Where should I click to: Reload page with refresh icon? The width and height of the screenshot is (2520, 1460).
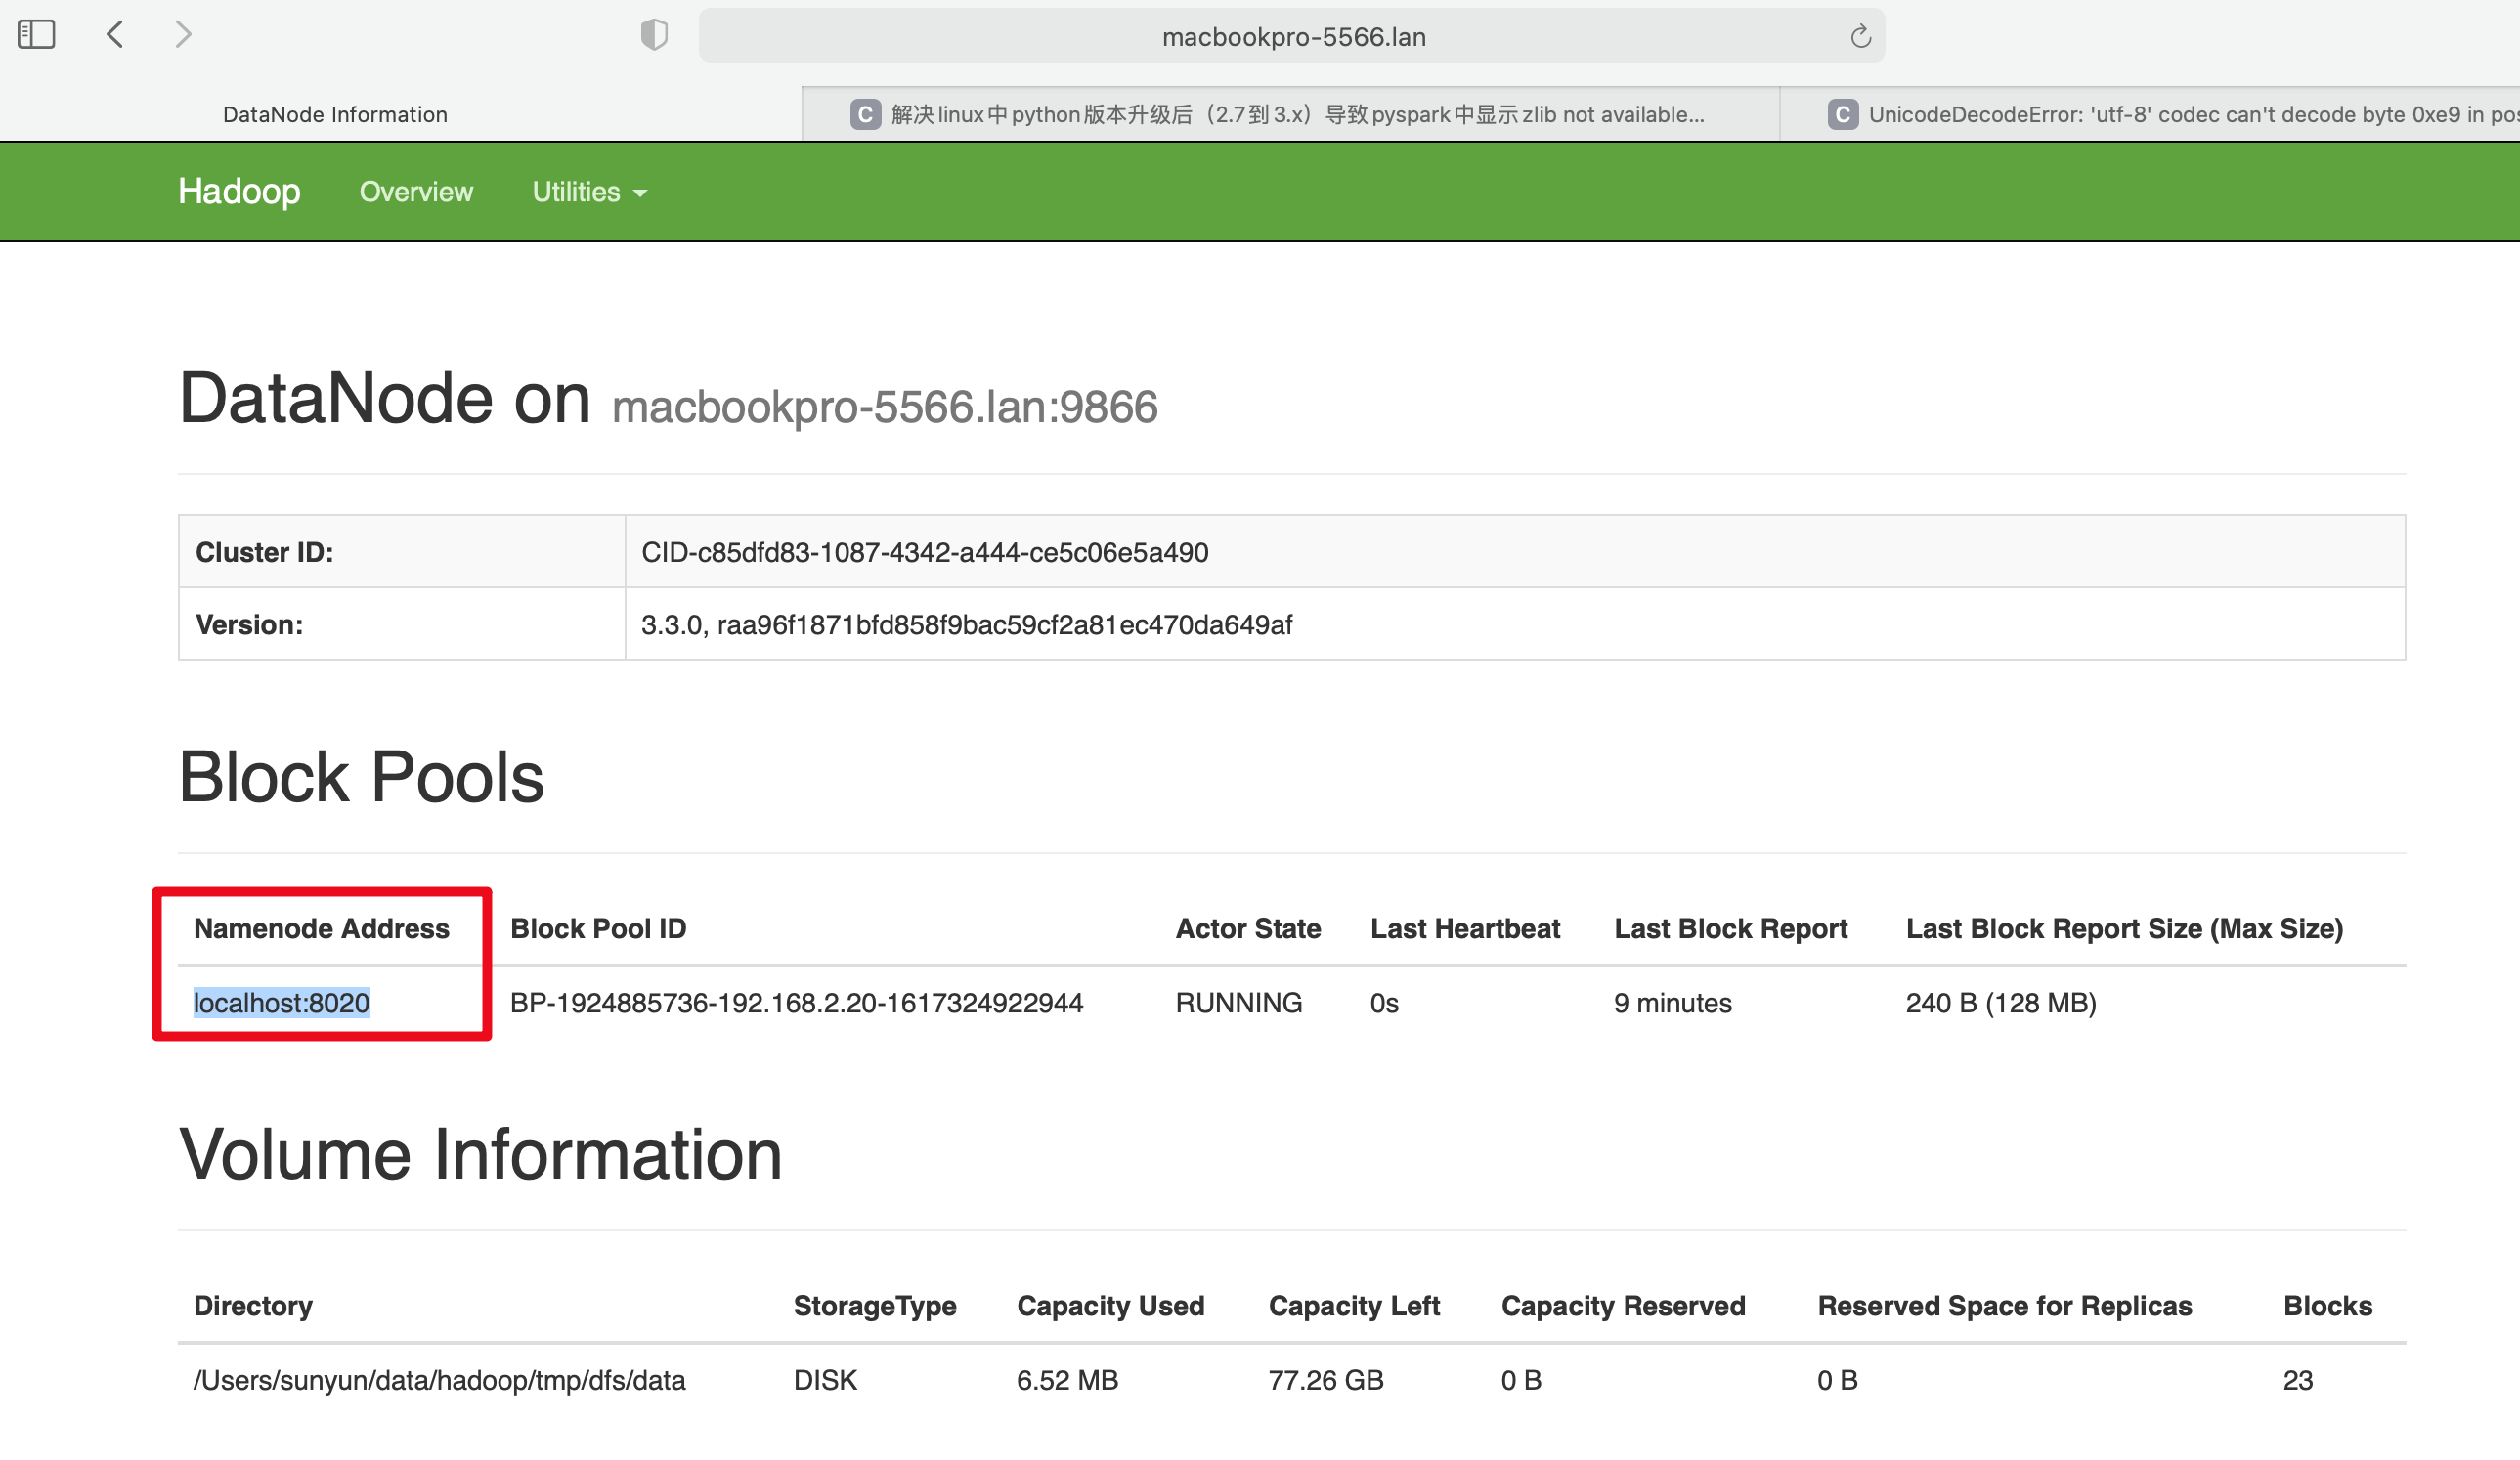[1860, 37]
